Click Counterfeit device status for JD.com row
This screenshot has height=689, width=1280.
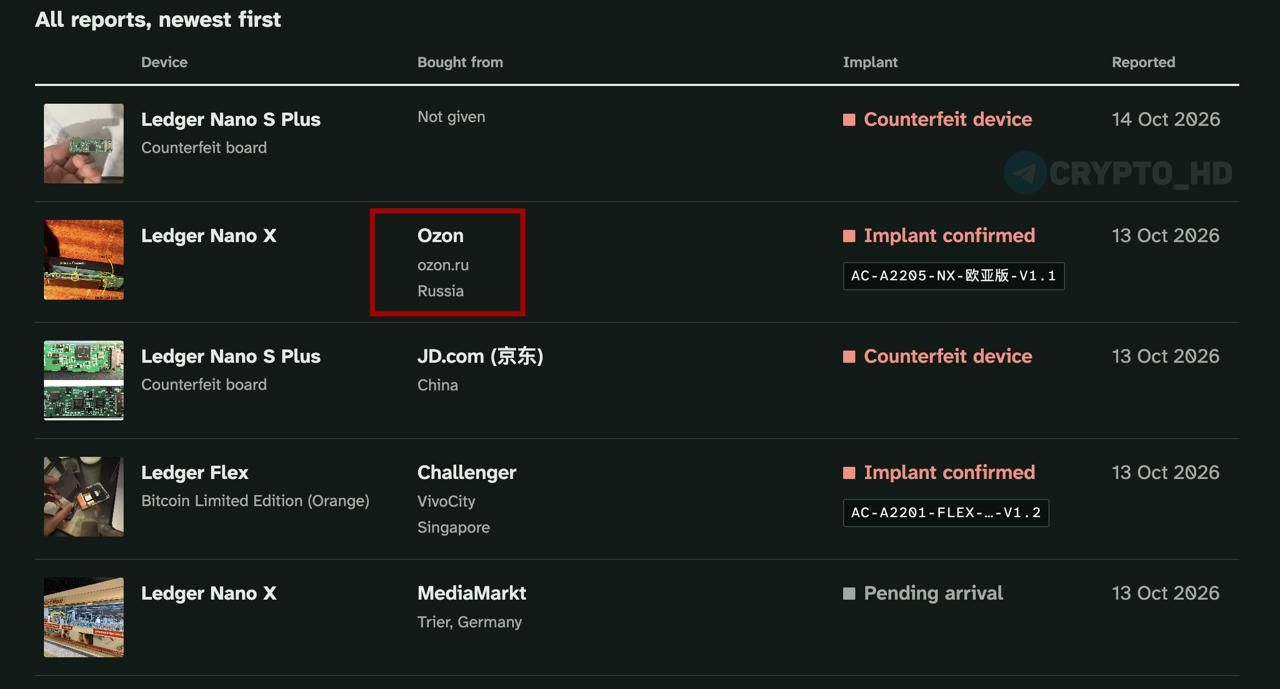[948, 356]
